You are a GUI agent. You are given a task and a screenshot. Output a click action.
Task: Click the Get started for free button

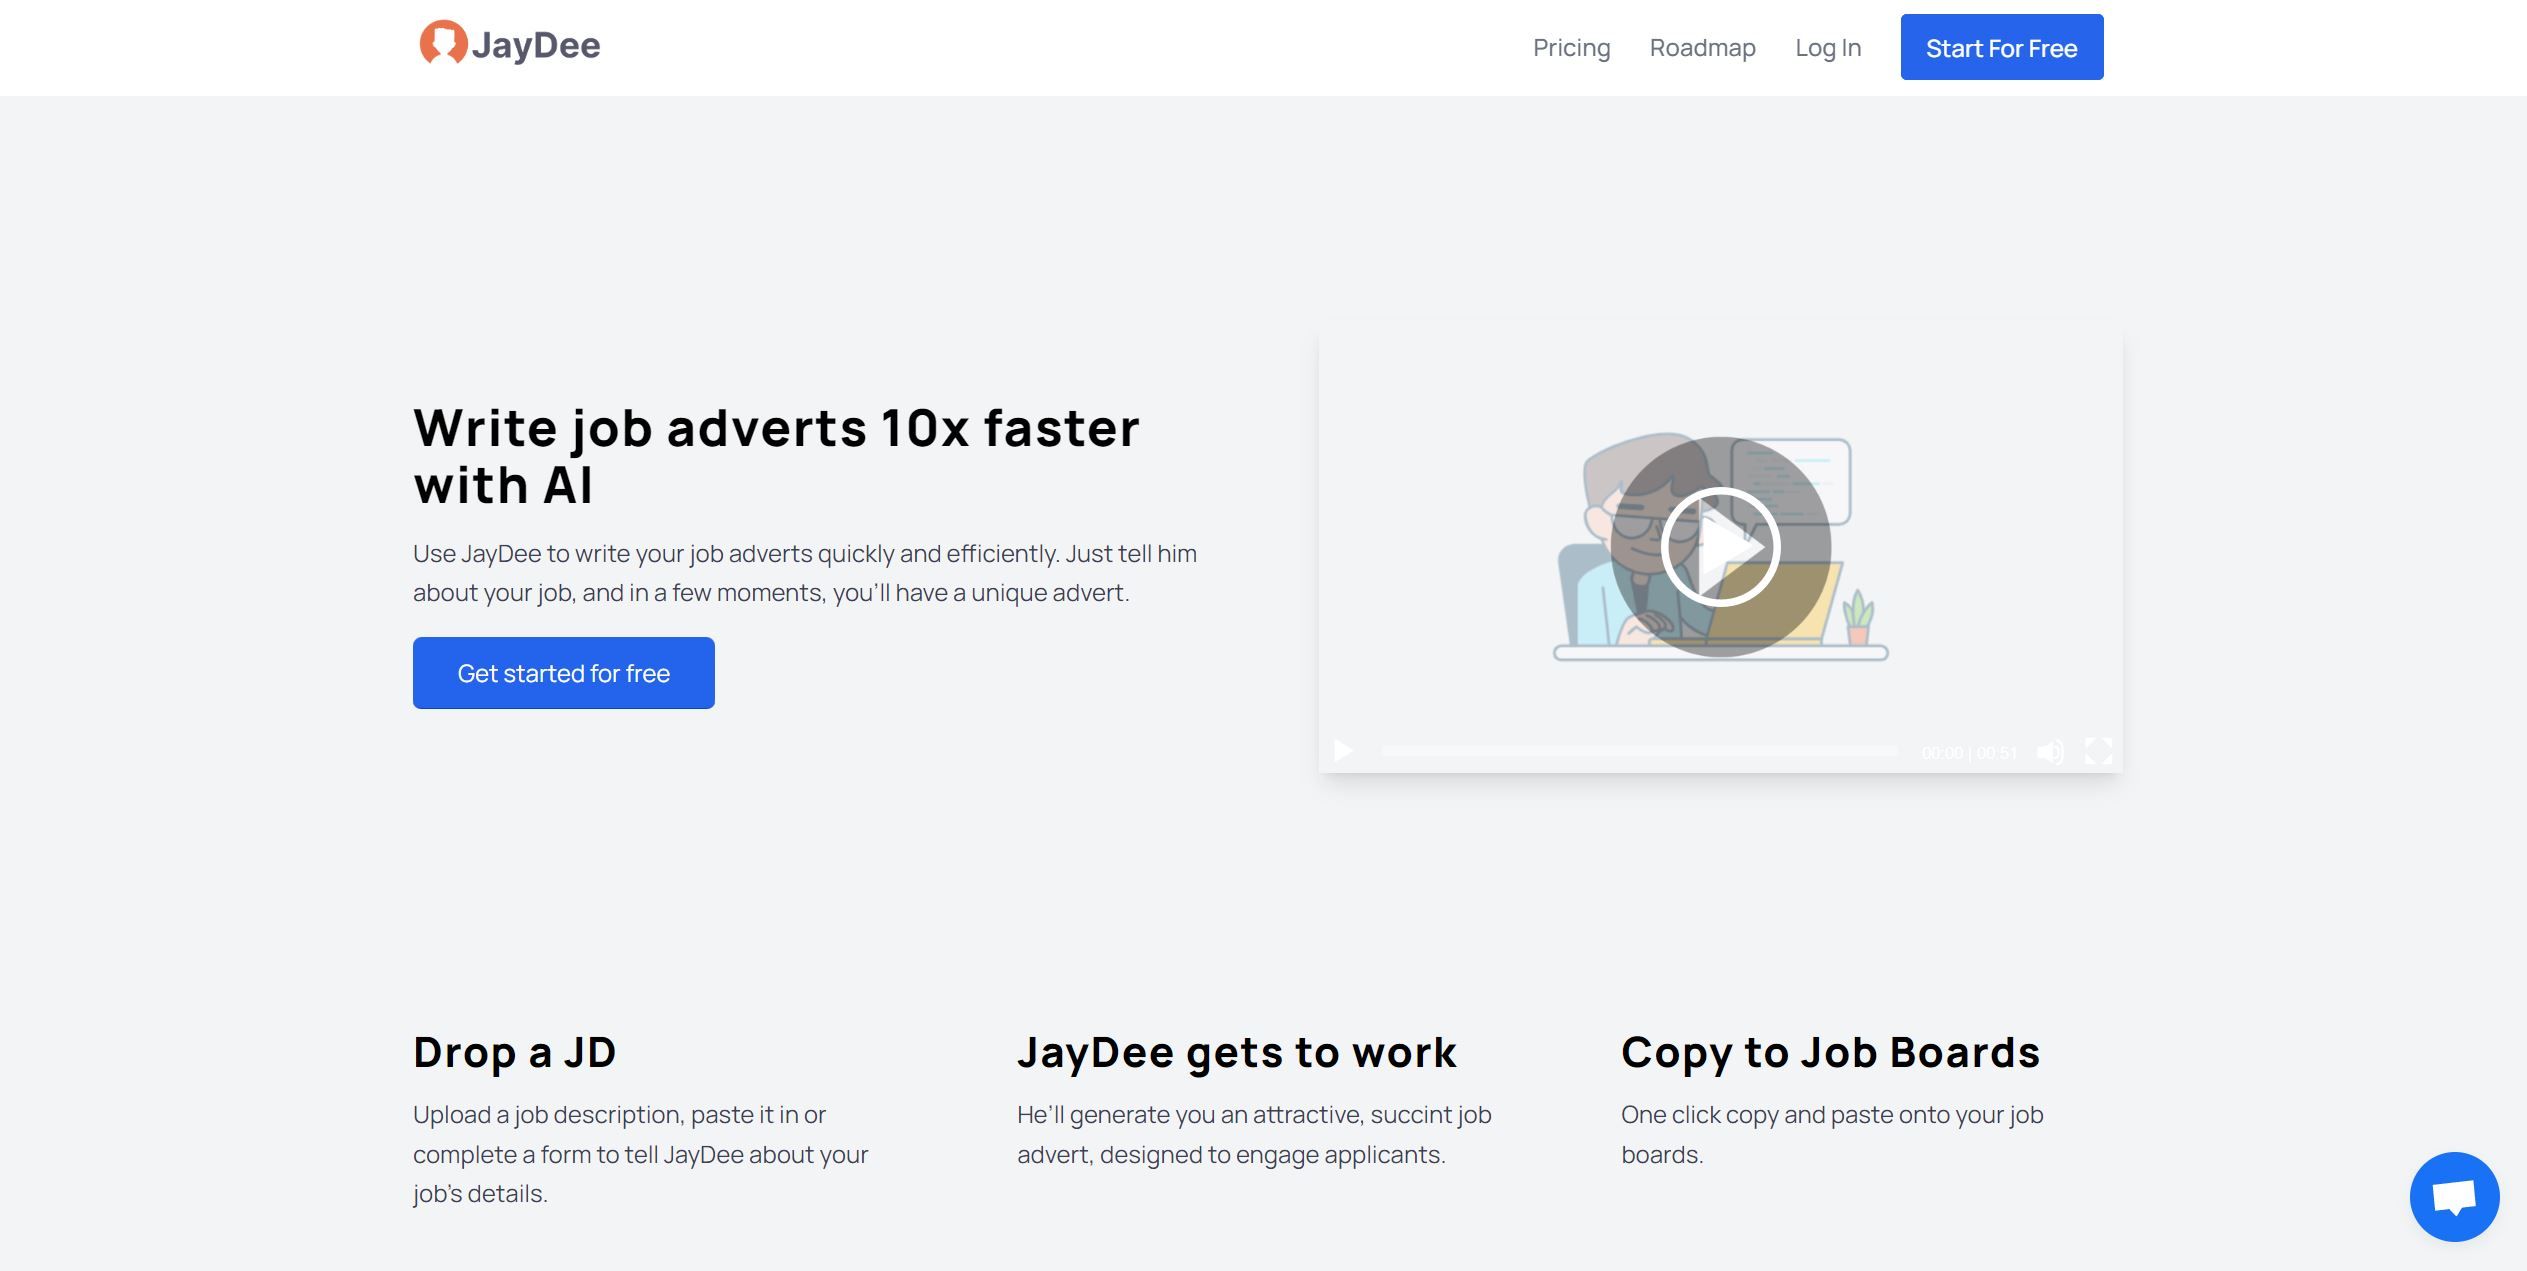click(x=562, y=671)
